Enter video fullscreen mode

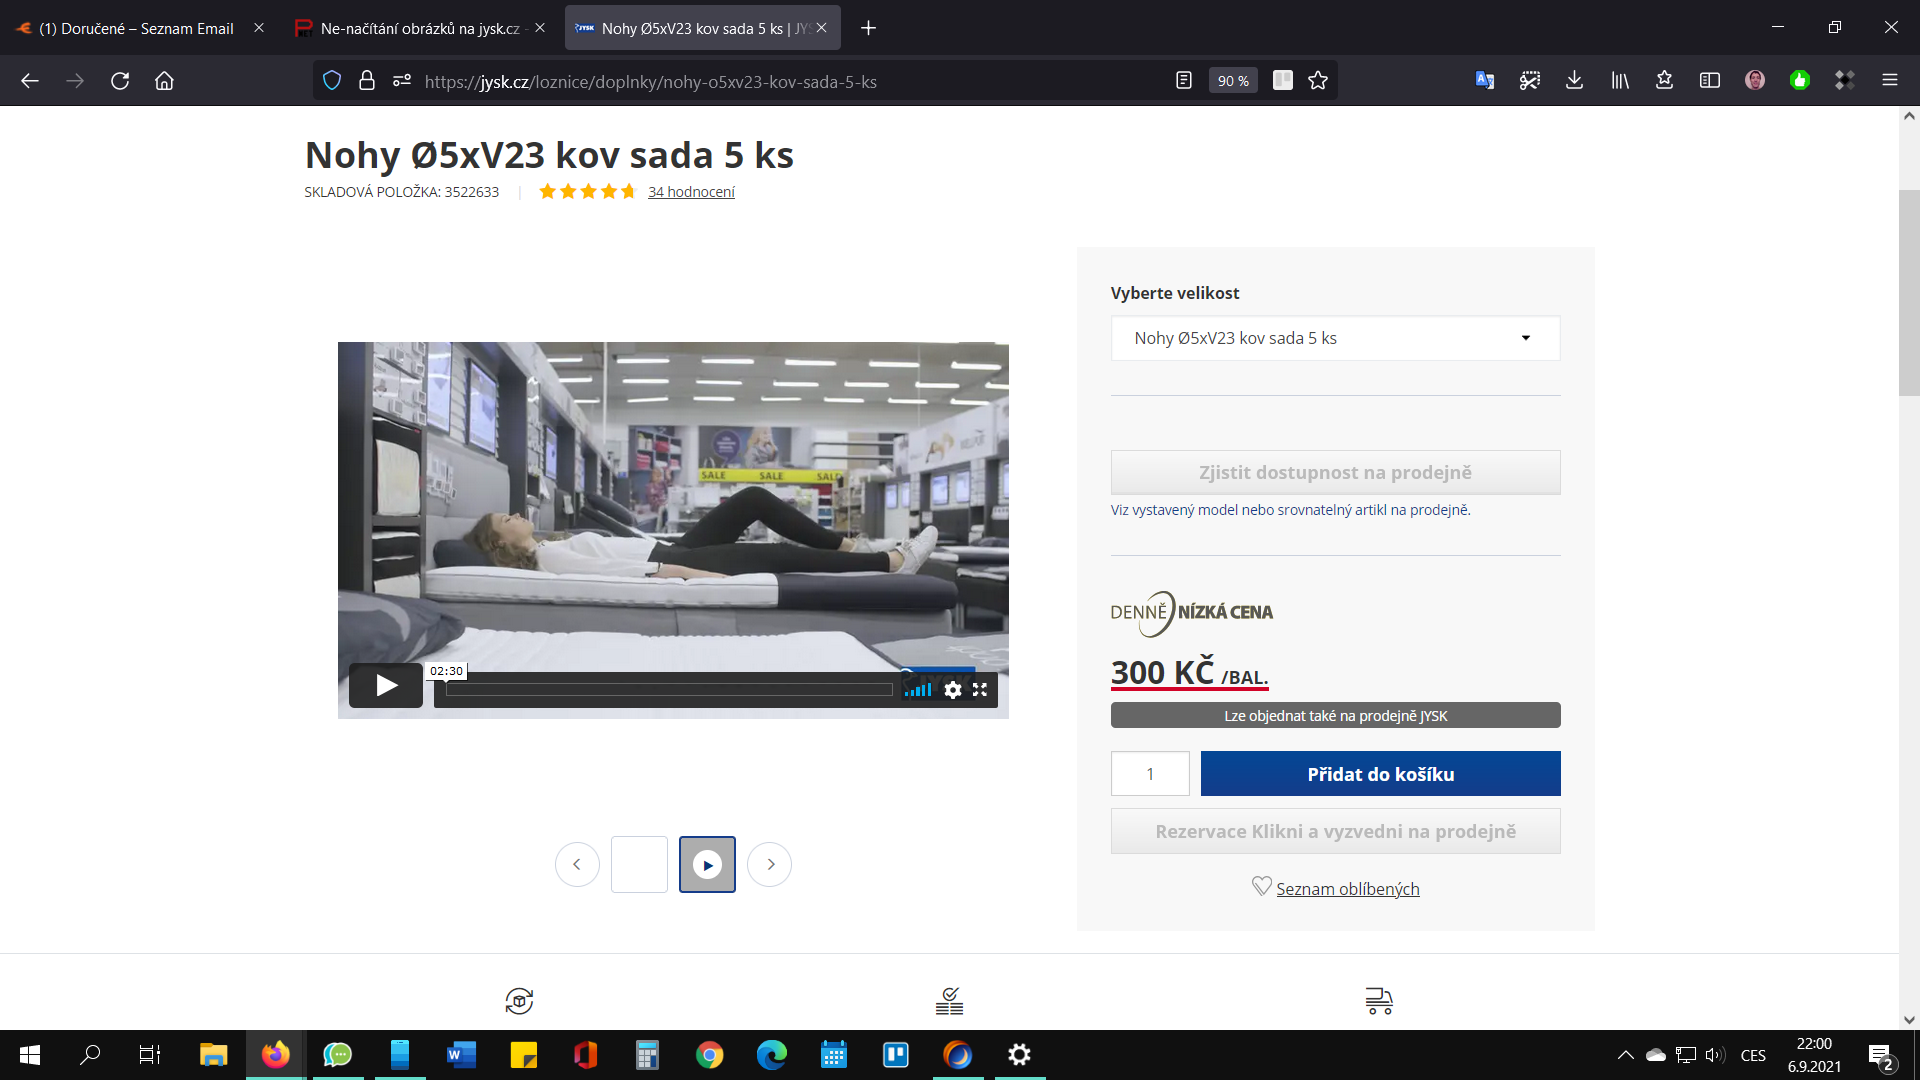980,690
